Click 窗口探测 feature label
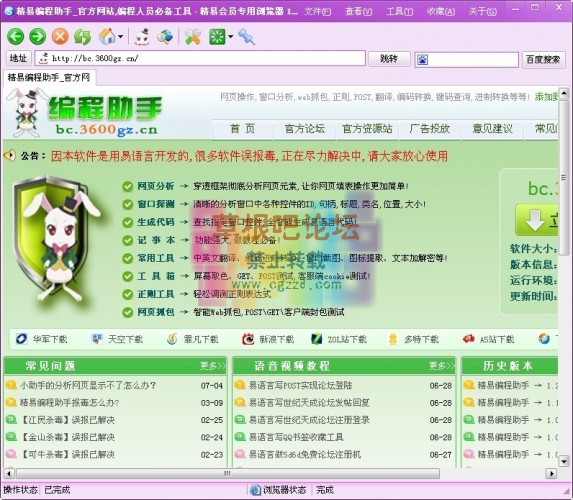The image size is (573, 500). [x=156, y=204]
